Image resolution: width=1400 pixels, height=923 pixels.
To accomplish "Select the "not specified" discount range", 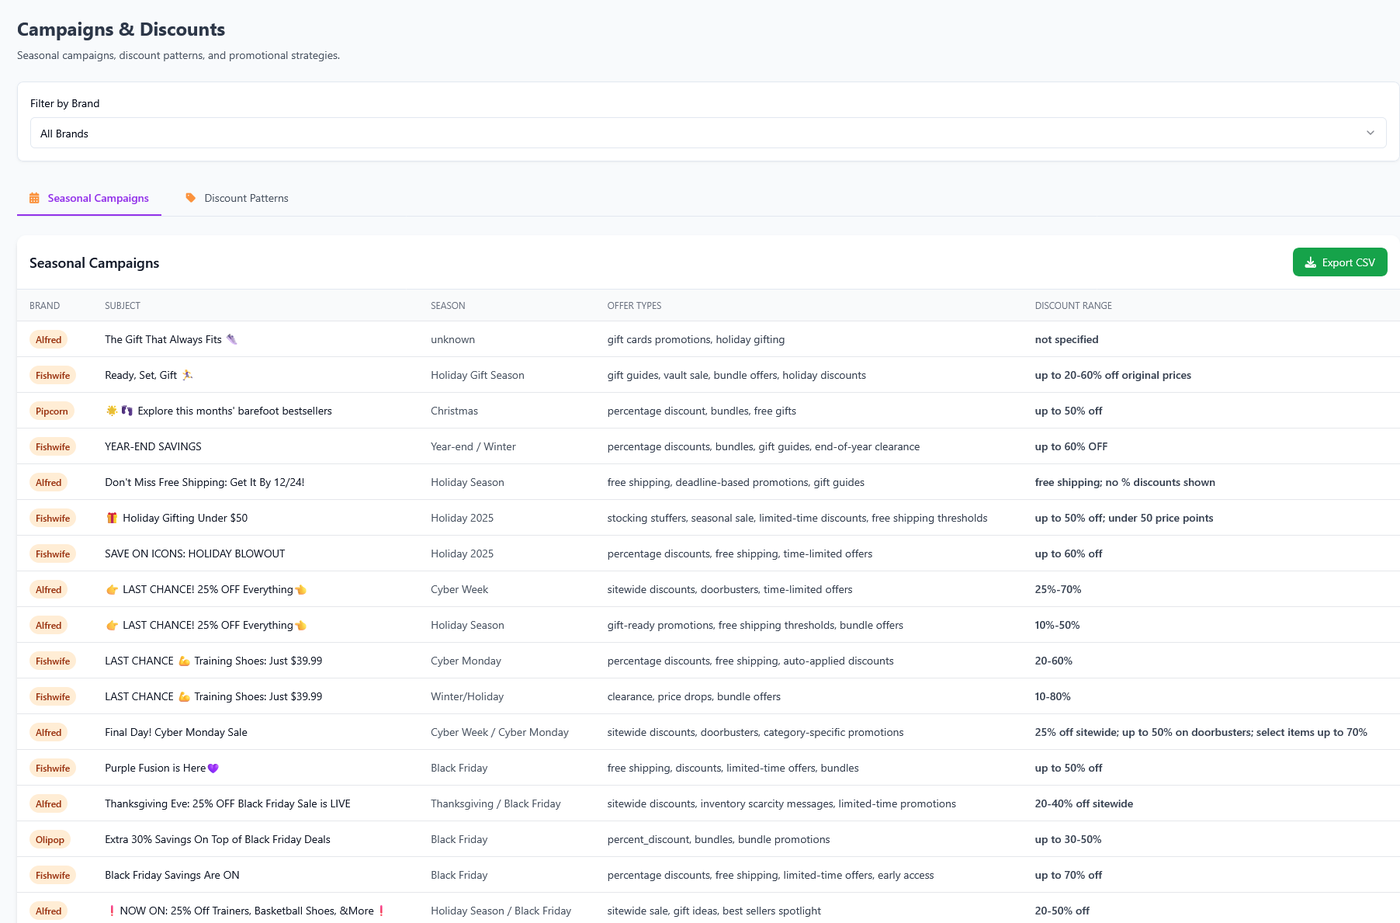I will 1067,340.
